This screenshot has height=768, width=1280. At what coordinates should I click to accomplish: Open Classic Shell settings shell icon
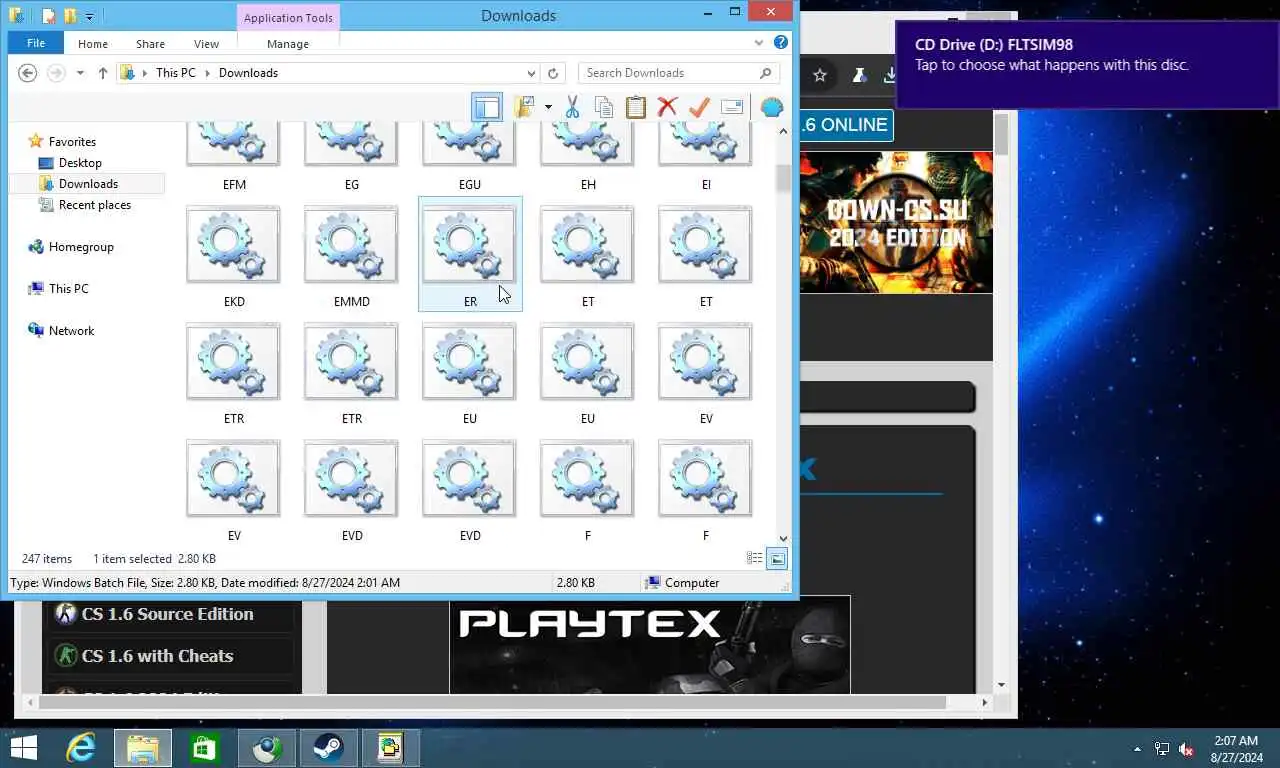[x=771, y=107]
